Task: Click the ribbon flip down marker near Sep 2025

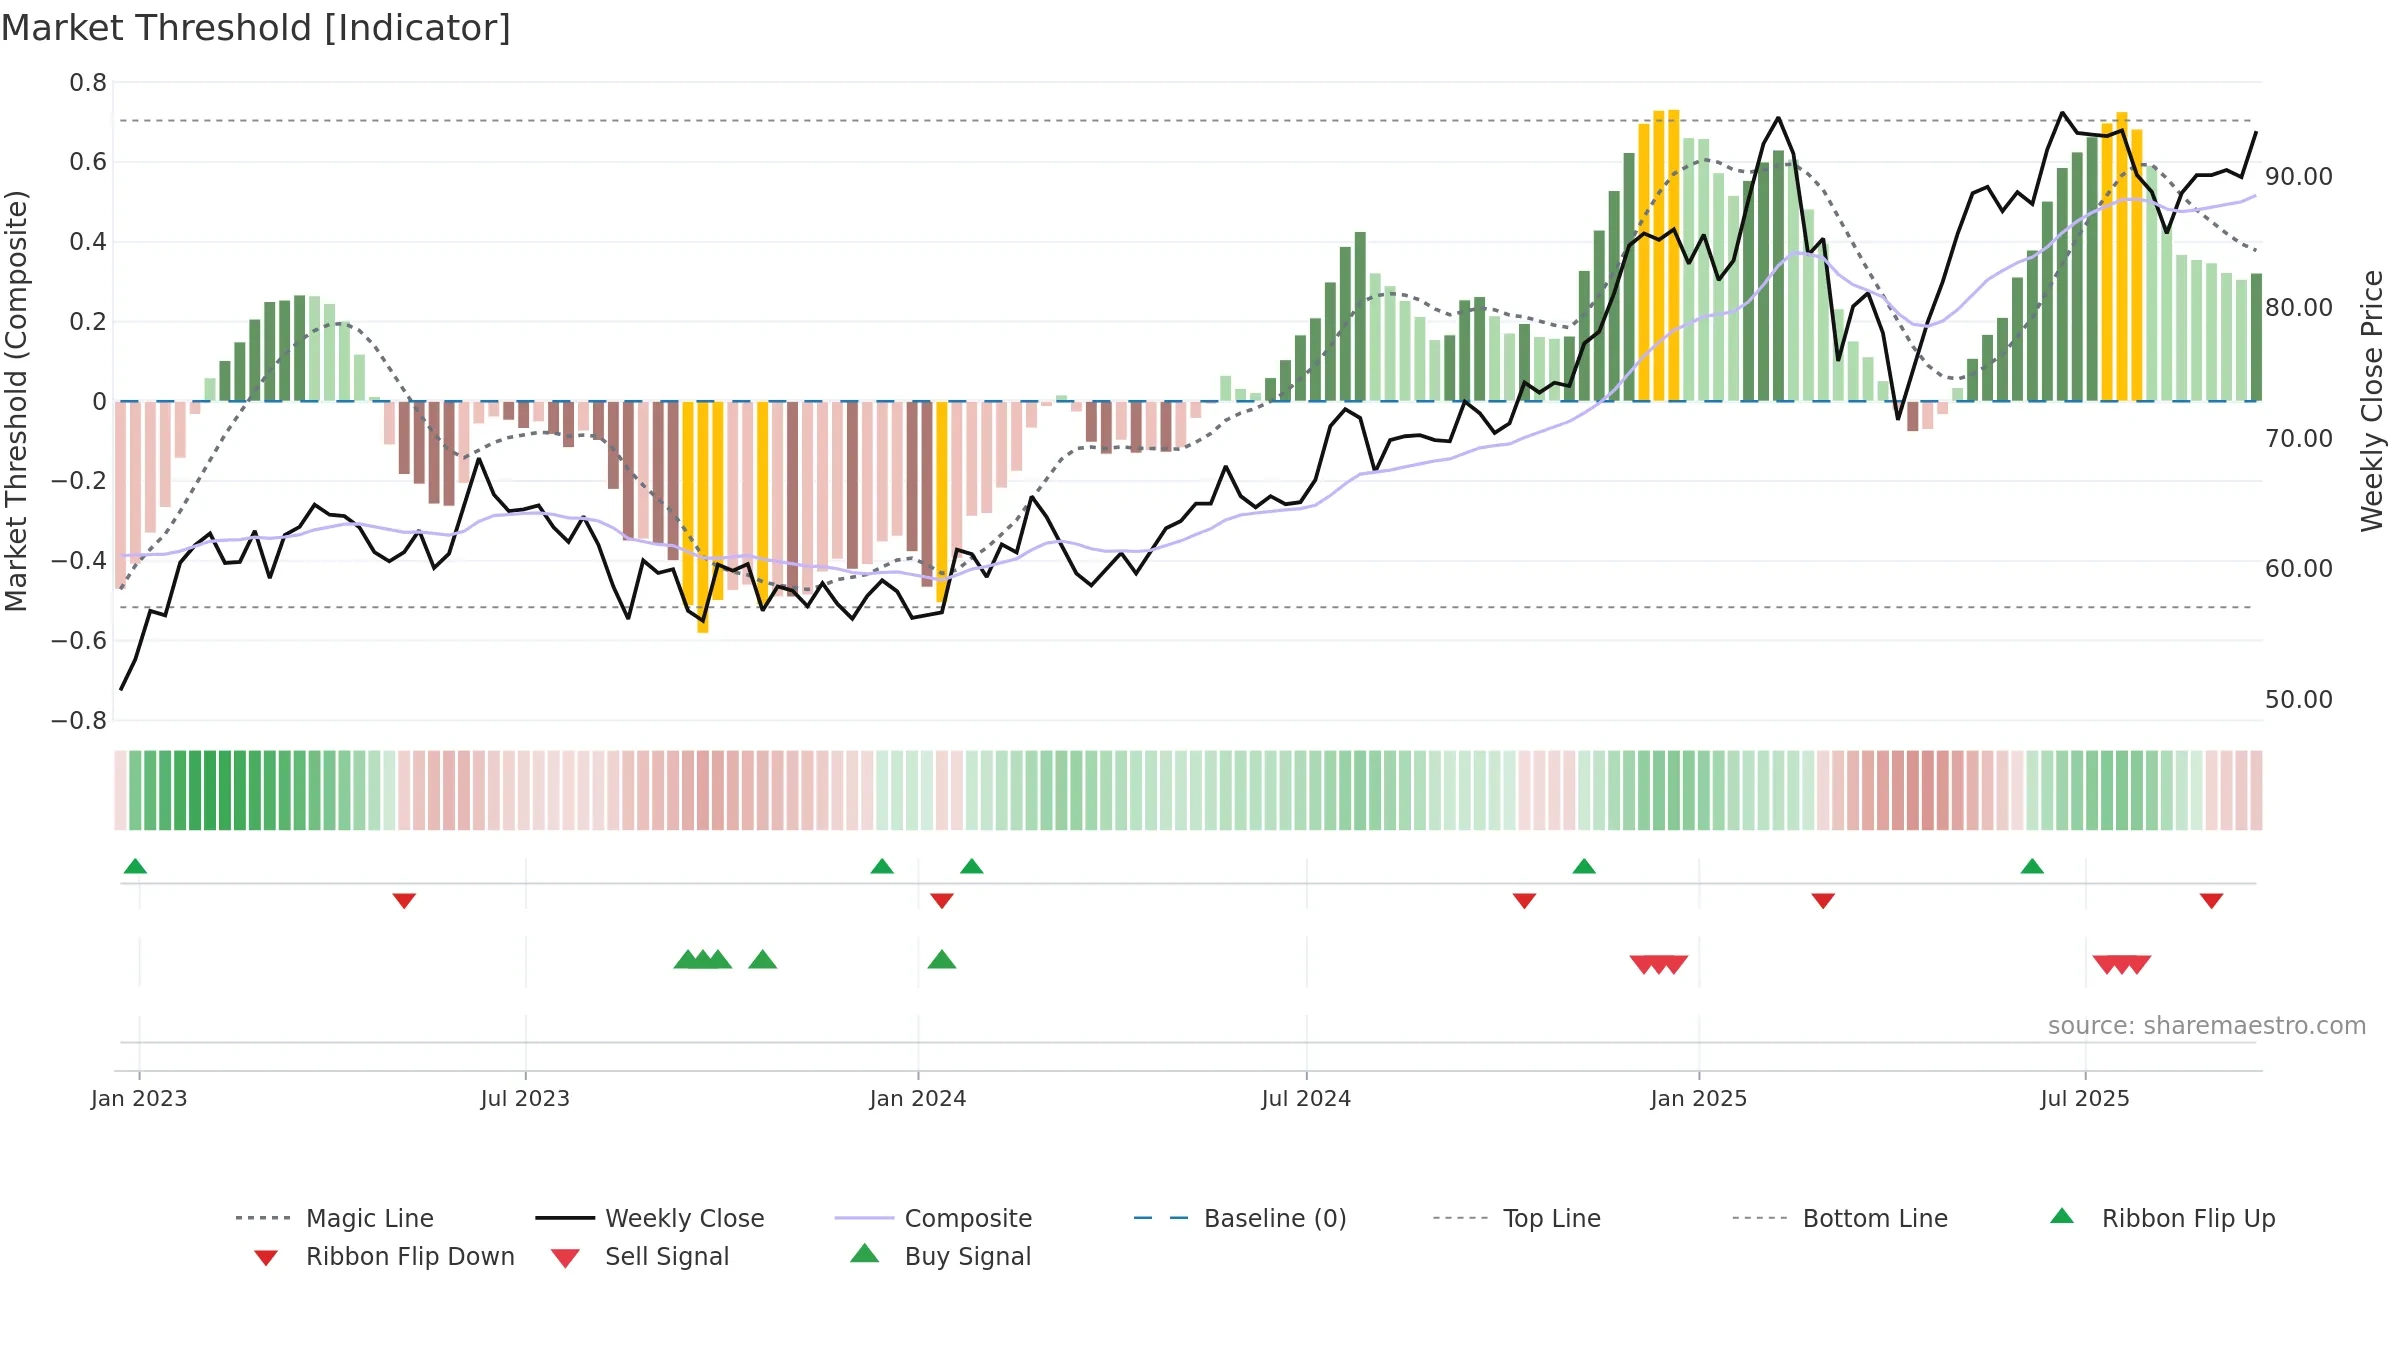Action: pos(2212,901)
